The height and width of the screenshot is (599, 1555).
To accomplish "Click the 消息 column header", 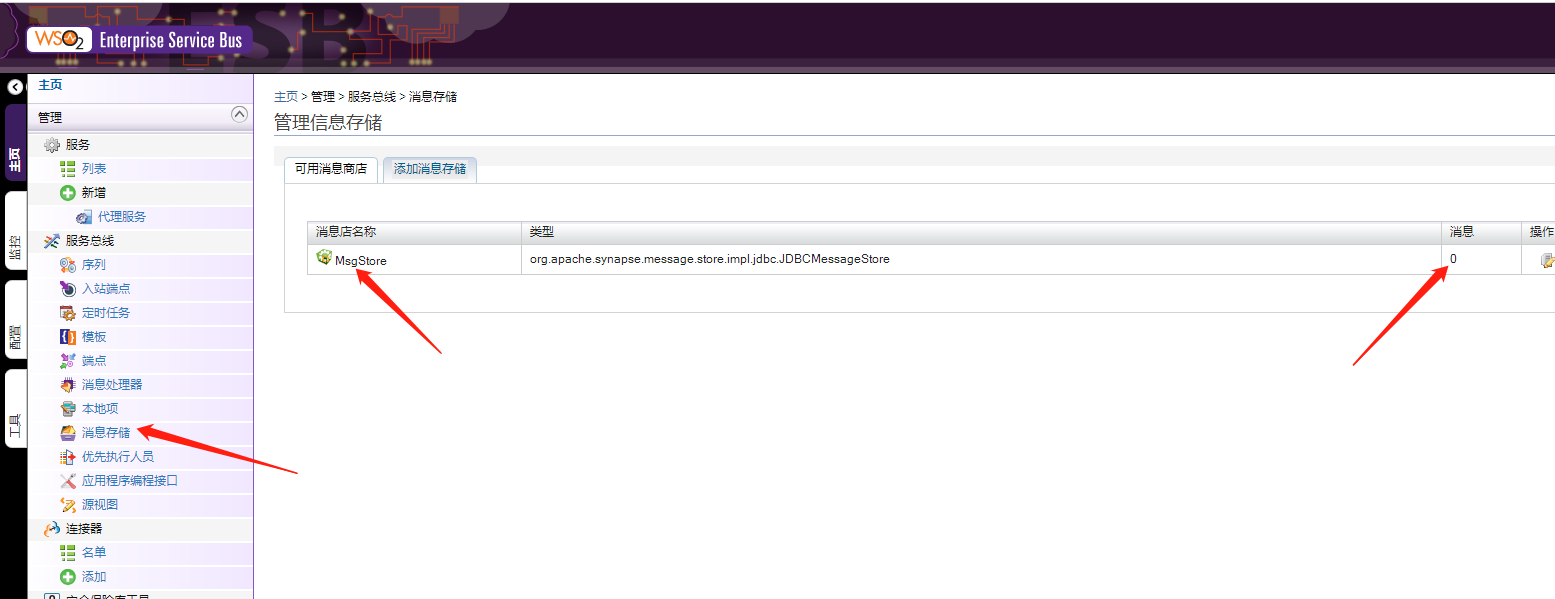I will tap(1481, 232).
